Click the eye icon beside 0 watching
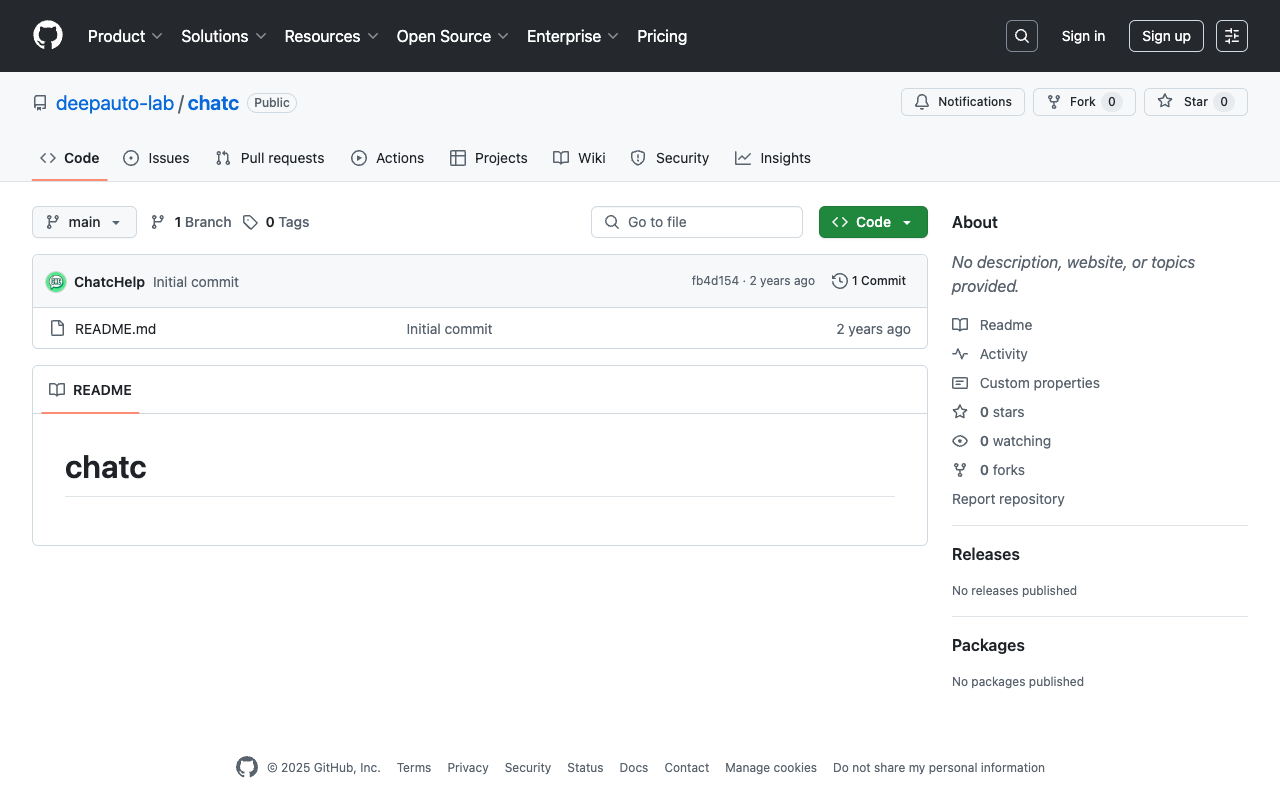Image resolution: width=1280 pixels, height=800 pixels. click(960, 441)
